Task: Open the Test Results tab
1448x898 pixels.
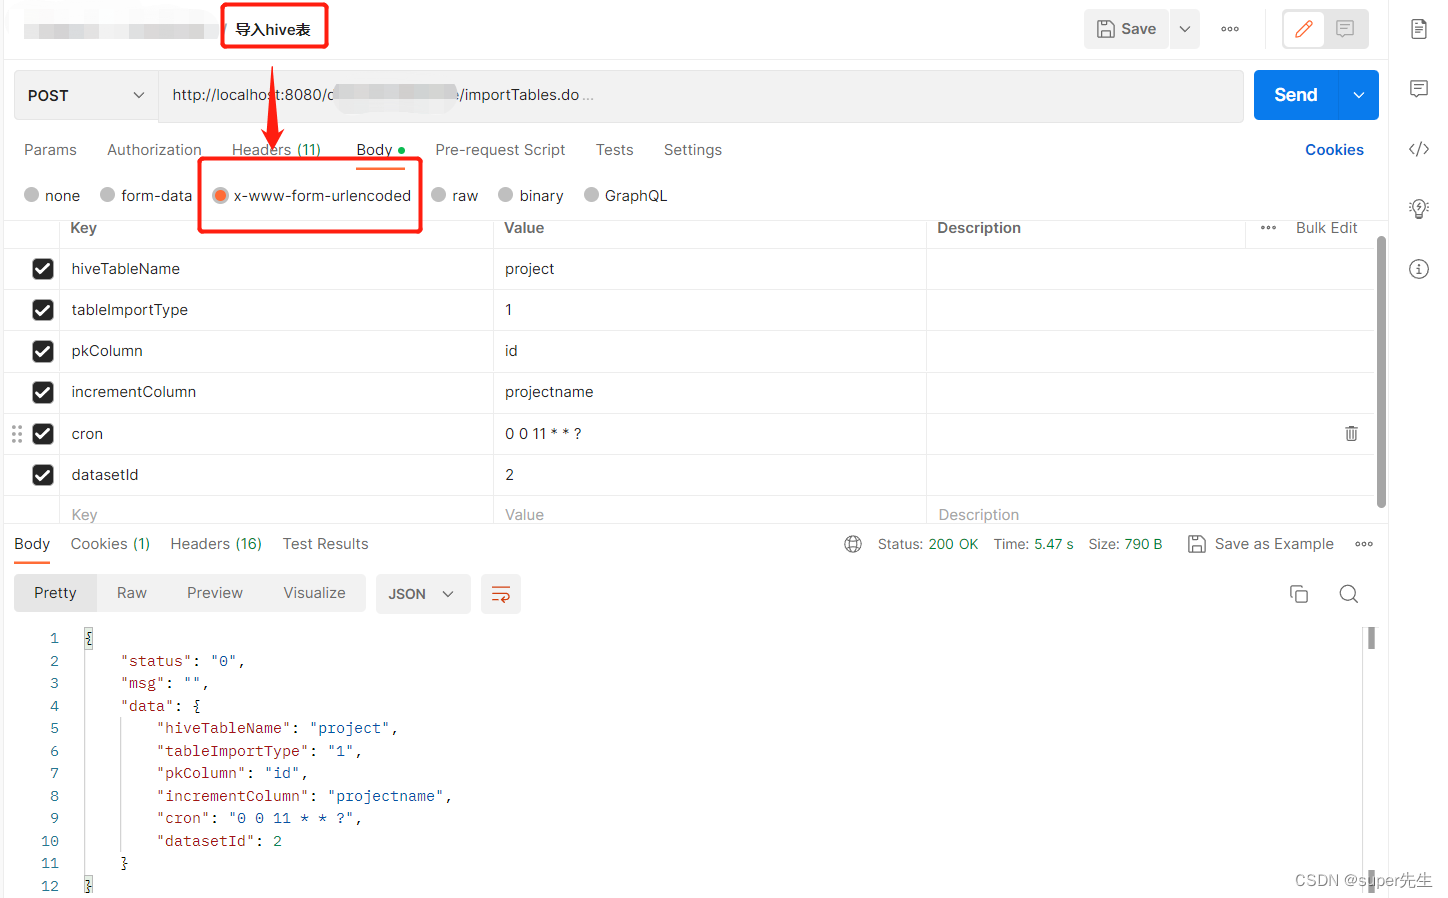Action: tap(325, 544)
